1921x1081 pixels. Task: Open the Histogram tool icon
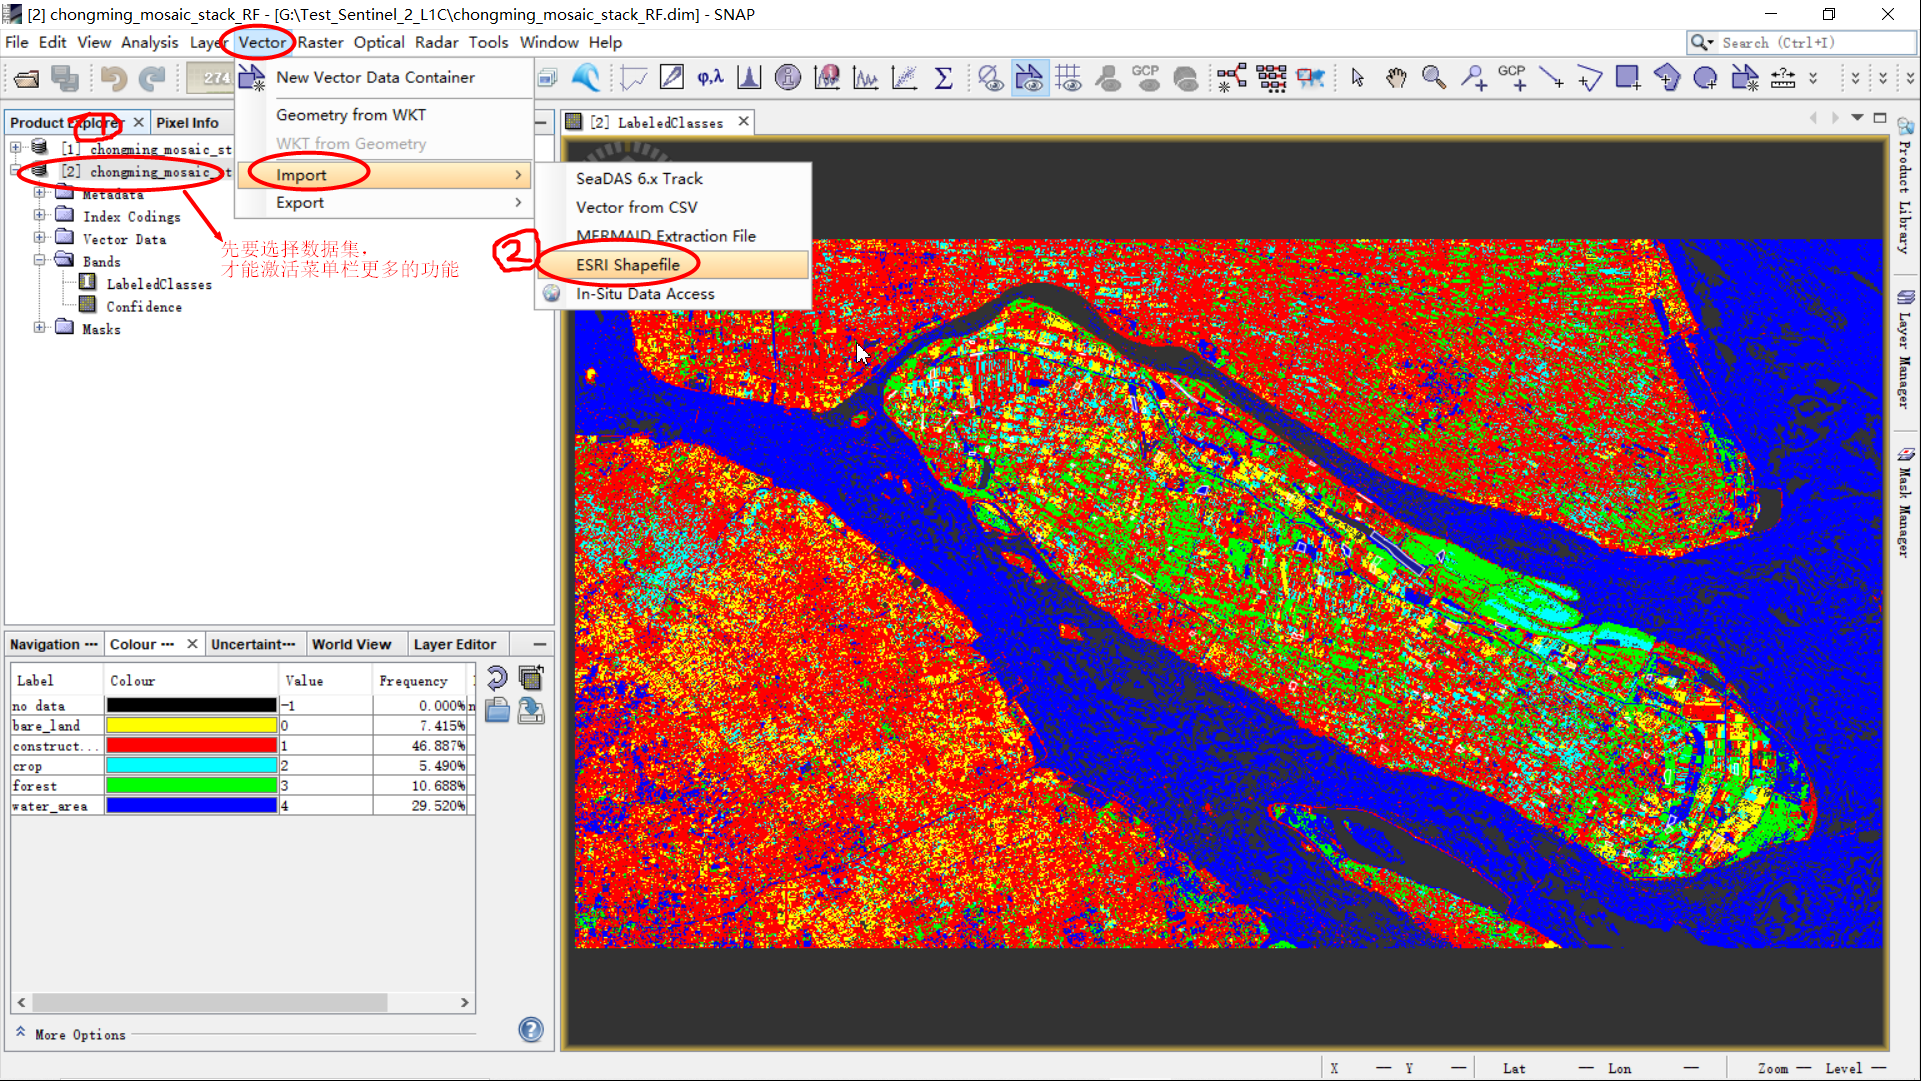[x=749, y=78]
